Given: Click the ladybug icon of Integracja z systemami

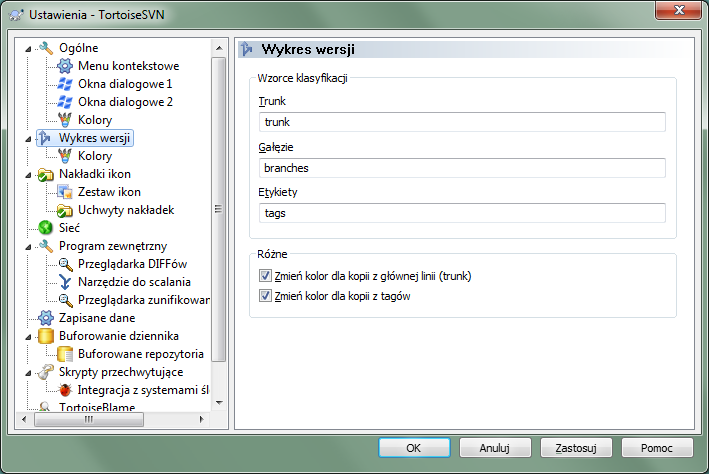Looking at the screenshot, I should pos(65,390).
